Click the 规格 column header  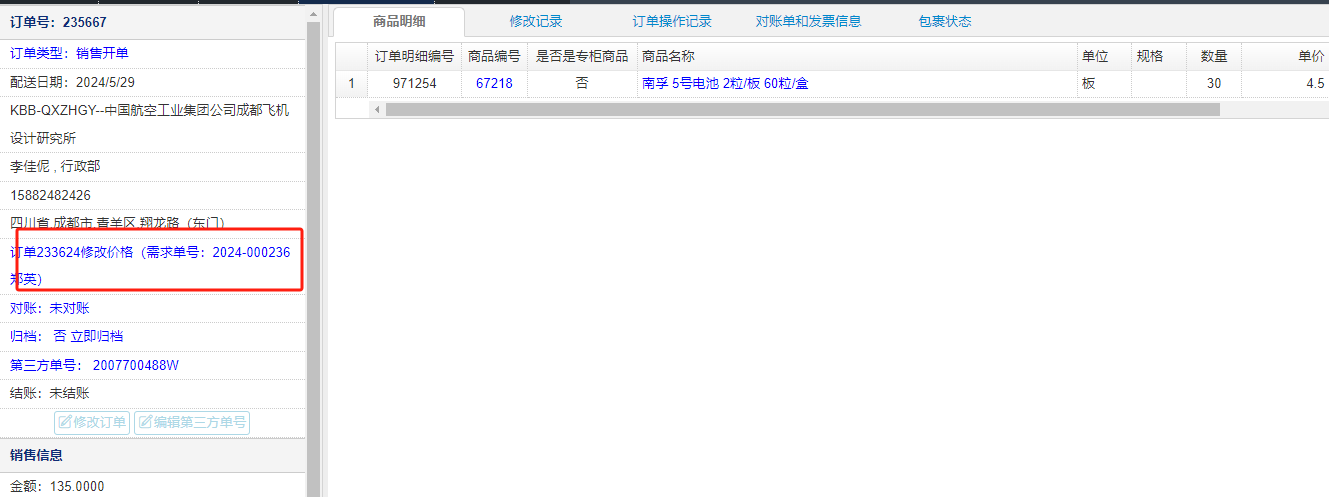(x=1159, y=56)
